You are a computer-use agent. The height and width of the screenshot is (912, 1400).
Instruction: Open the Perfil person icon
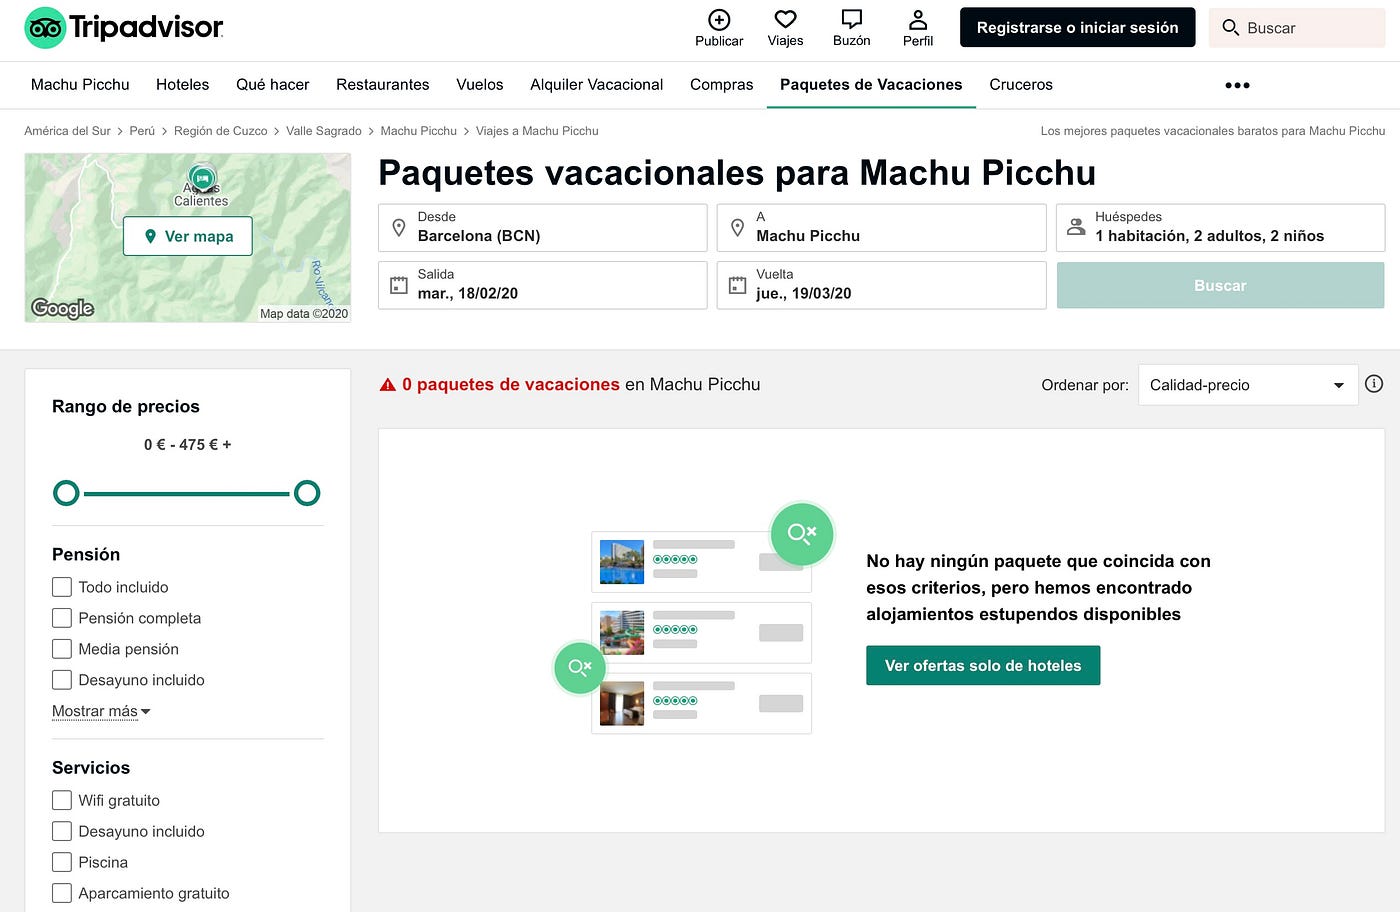pos(918,19)
